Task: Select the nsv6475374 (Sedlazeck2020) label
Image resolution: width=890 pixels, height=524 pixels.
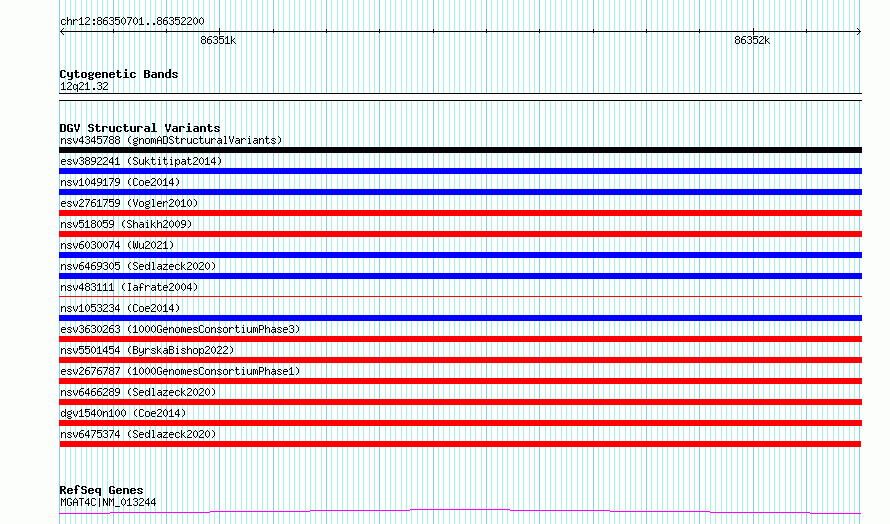Action: tap(138, 434)
